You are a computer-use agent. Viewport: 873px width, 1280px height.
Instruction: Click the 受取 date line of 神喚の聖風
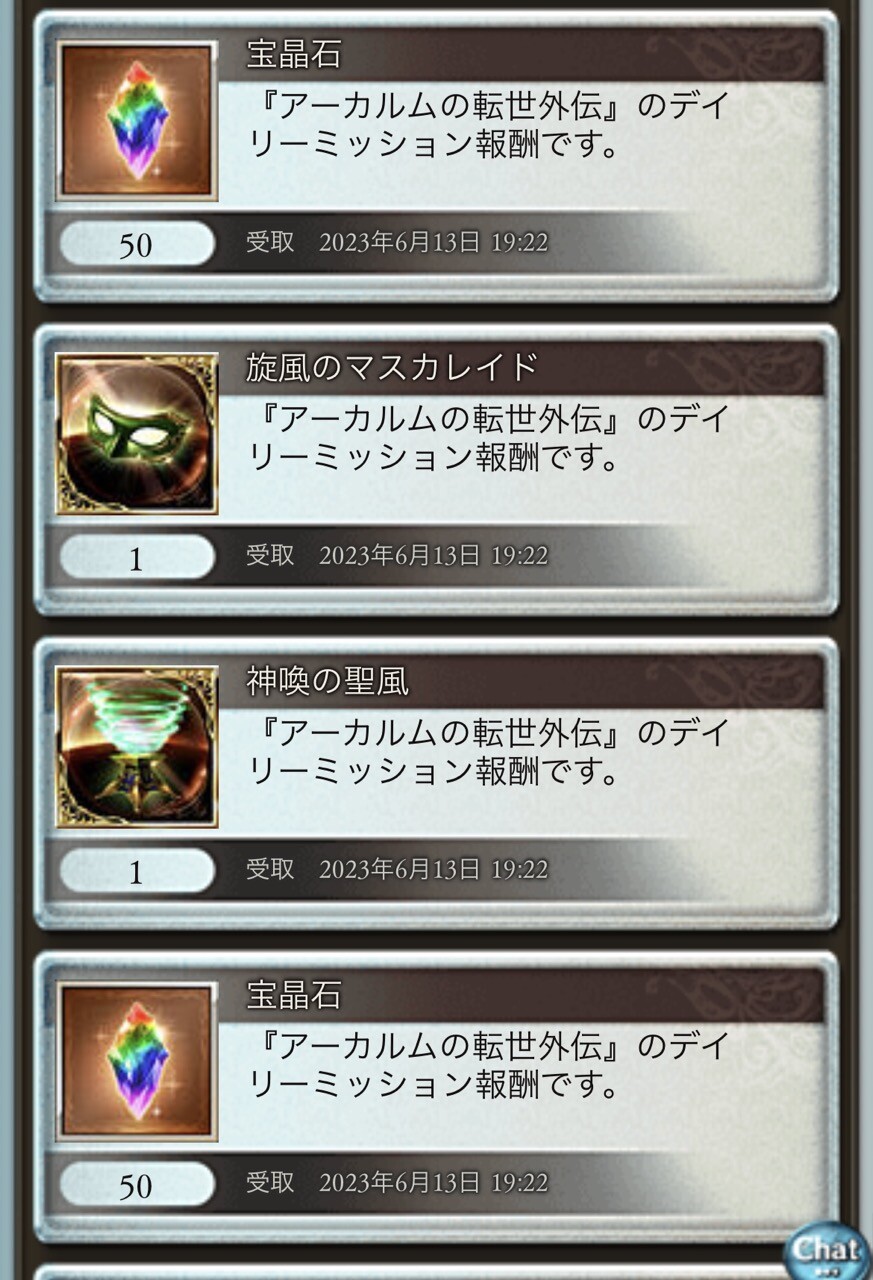397,870
